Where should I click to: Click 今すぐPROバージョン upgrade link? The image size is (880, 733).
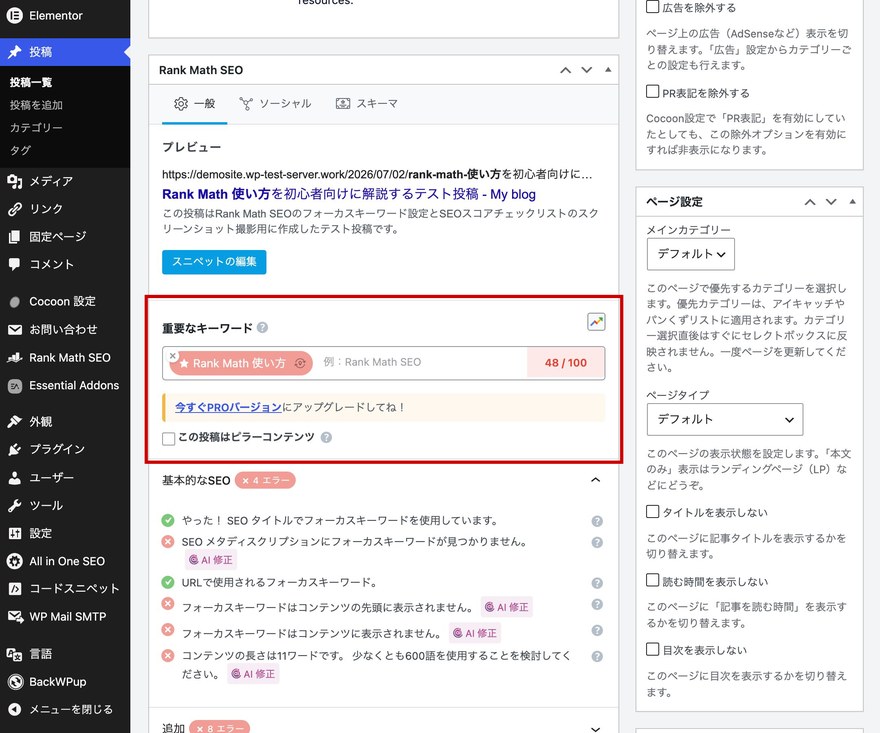click(x=228, y=407)
